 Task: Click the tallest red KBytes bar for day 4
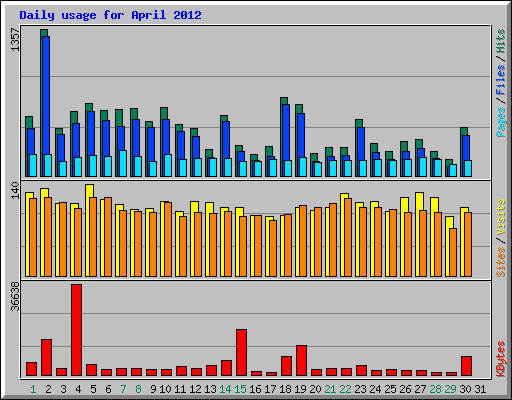76,330
